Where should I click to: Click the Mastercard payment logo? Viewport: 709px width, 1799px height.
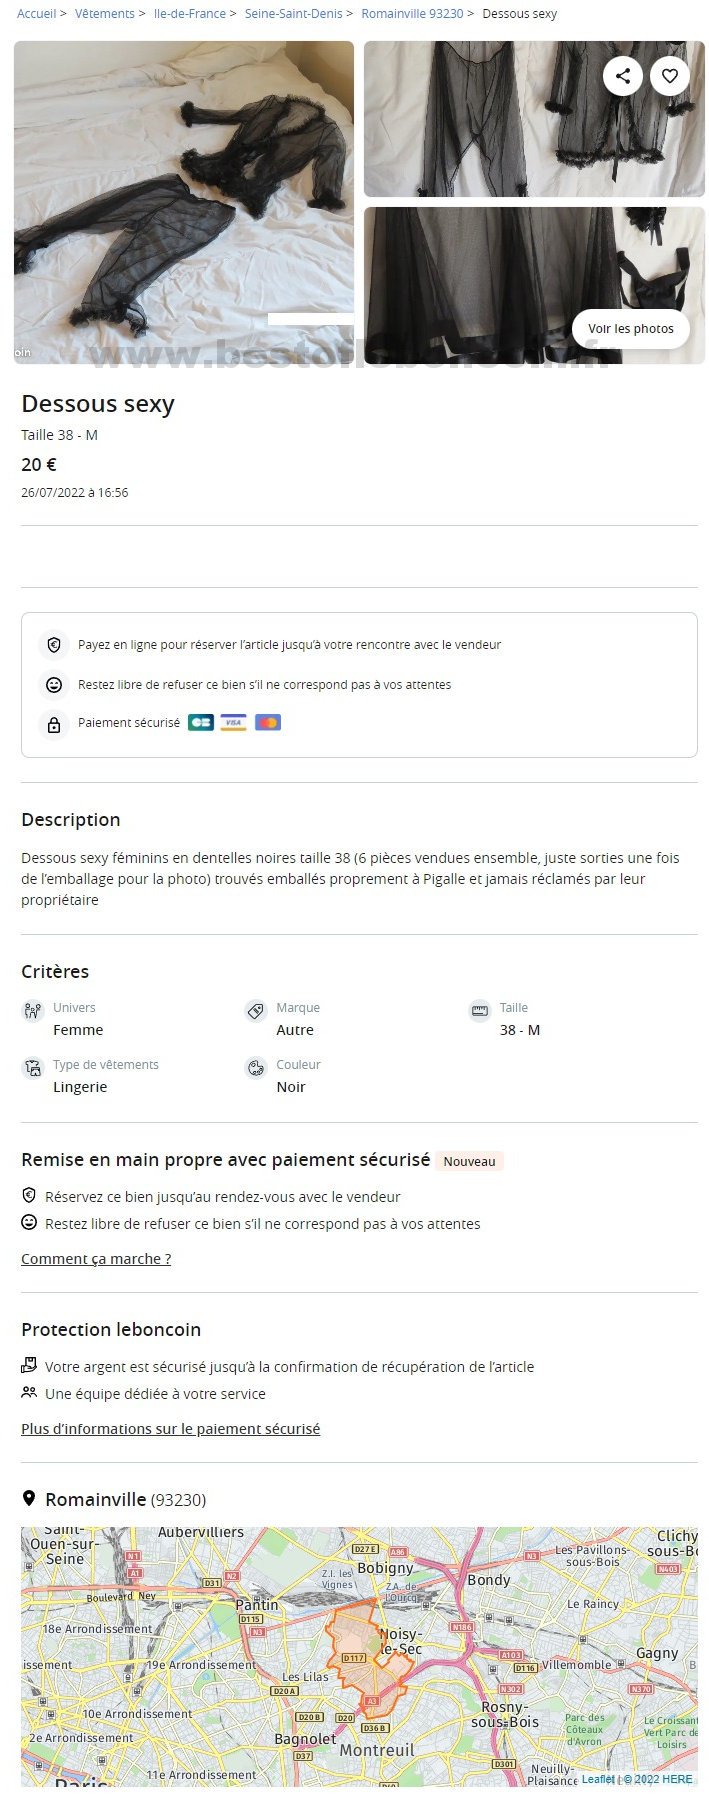pyautogui.click(x=268, y=722)
